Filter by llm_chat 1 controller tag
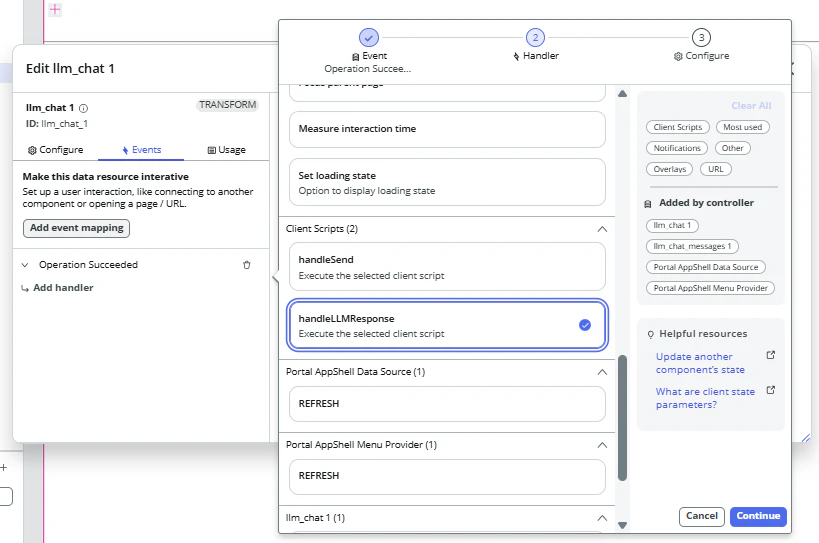The image size is (819, 543). click(672, 225)
